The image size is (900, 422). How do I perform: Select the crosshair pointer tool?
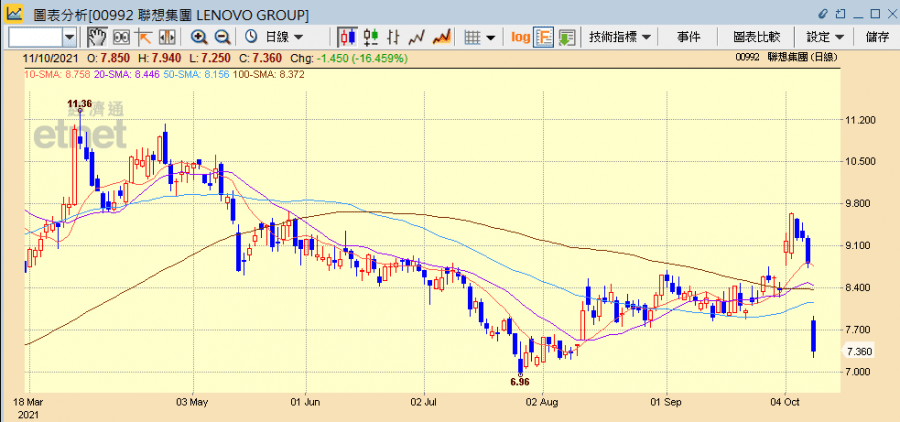[143, 37]
